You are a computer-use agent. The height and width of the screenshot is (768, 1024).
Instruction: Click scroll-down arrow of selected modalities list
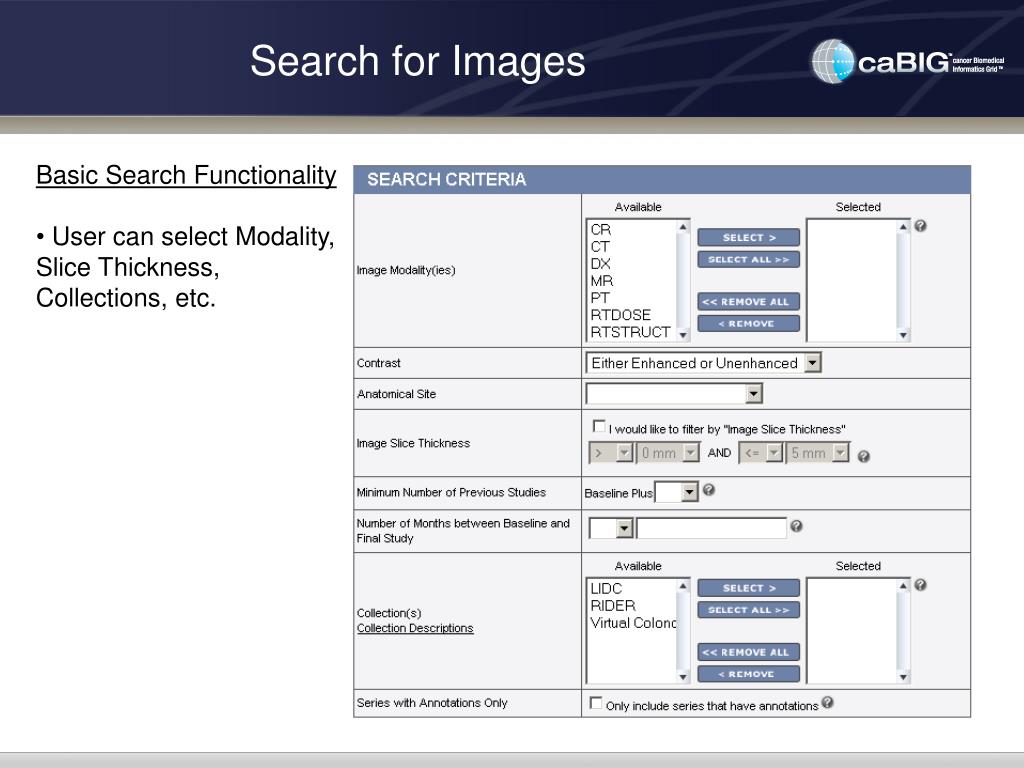point(903,334)
